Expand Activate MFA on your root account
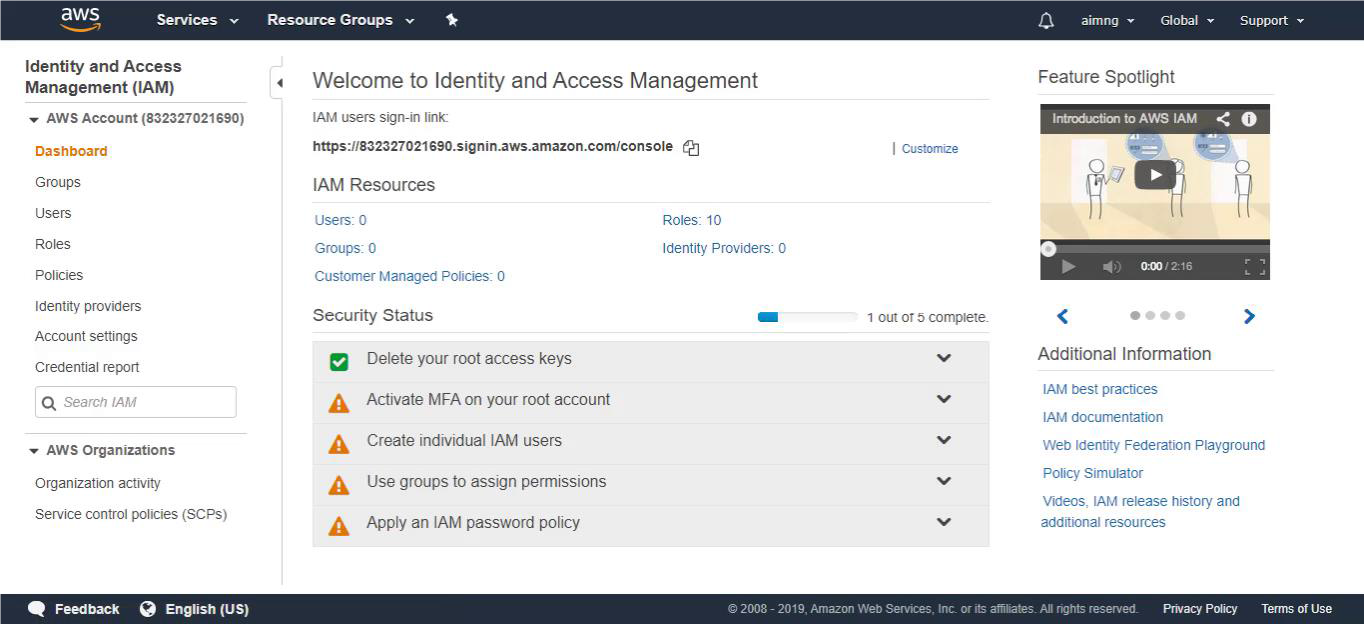The image size is (1364, 624). coord(943,399)
